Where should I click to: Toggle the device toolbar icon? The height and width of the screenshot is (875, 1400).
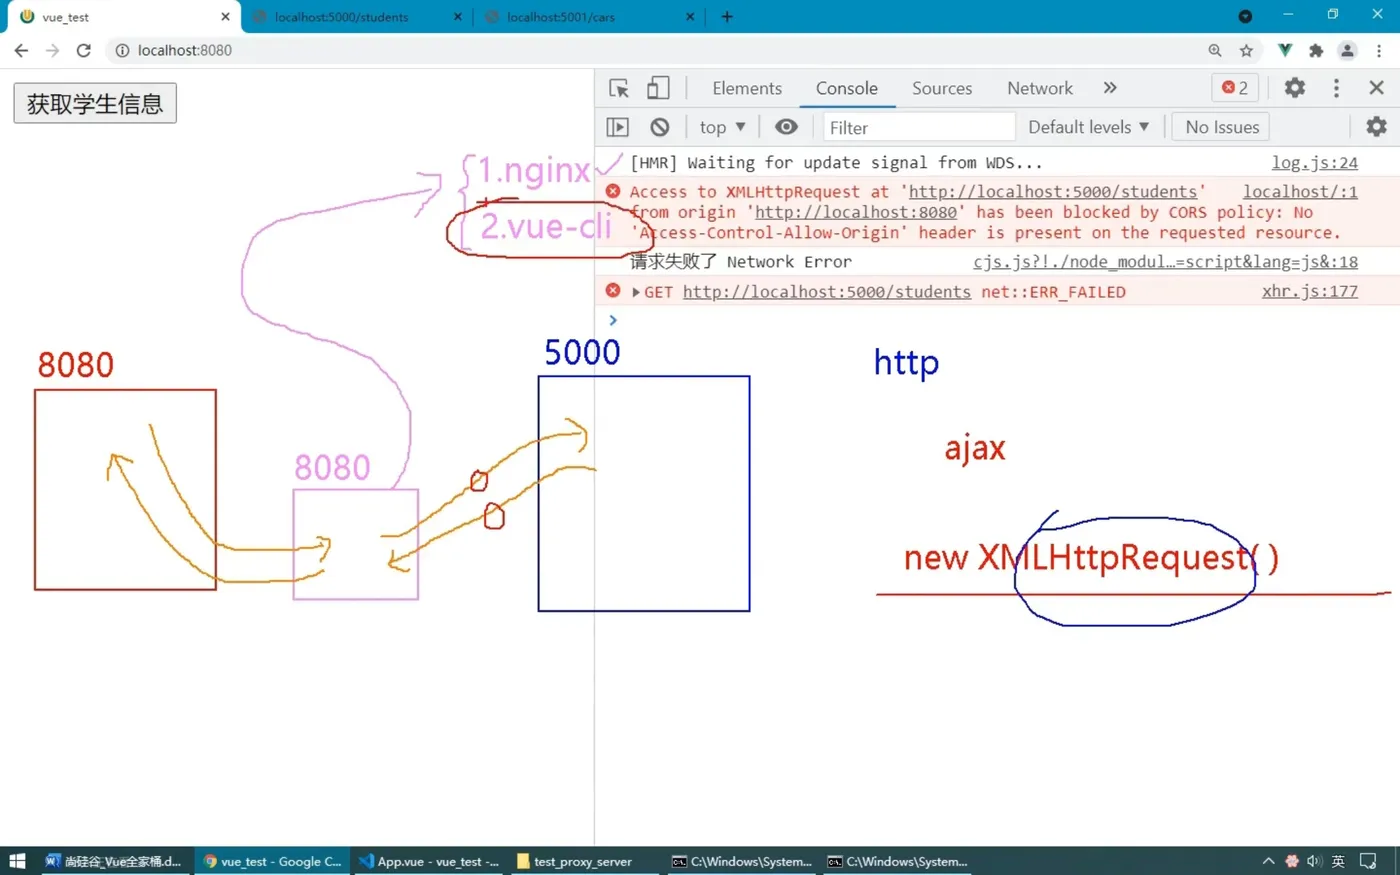pos(657,88)
